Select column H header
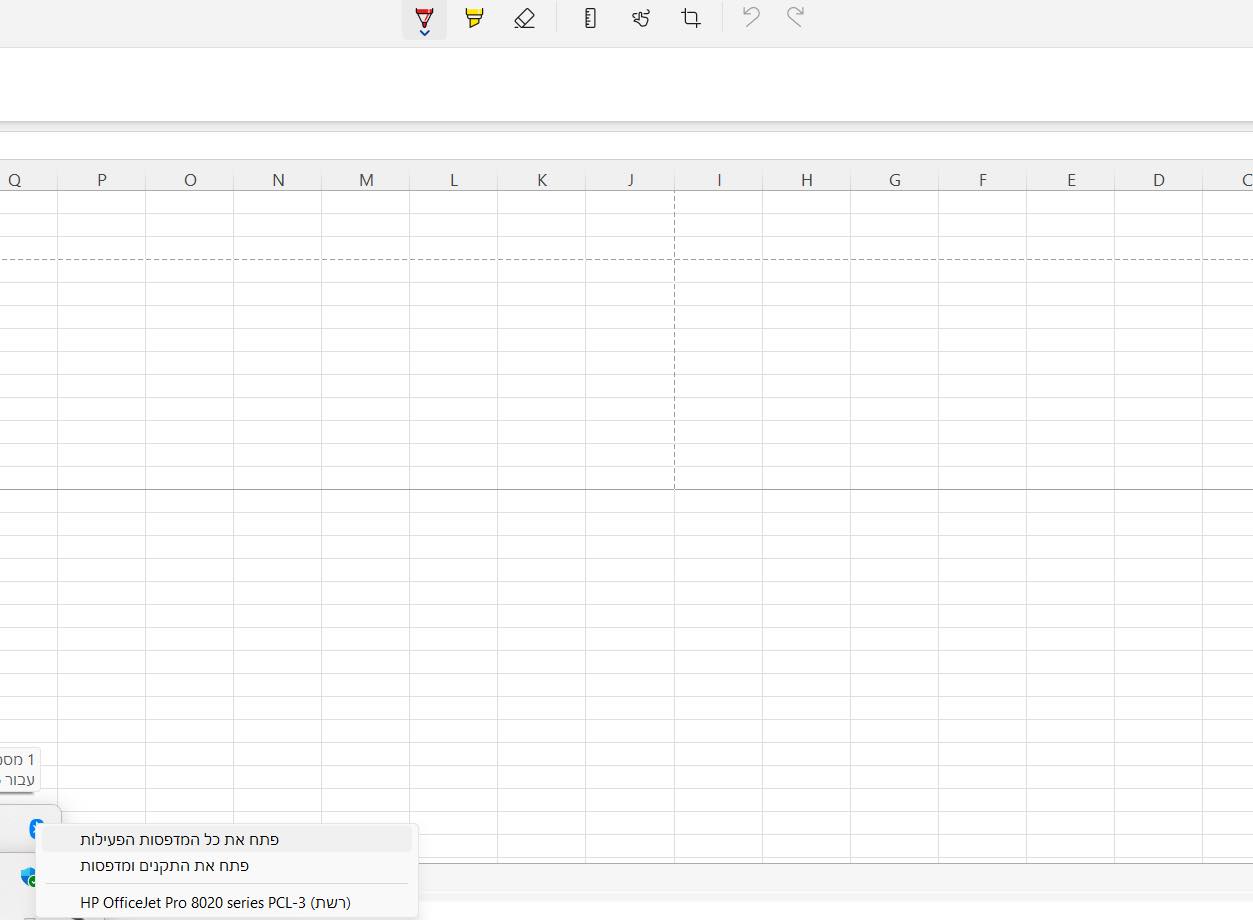The height and width of the screenshot is (920, 1253). click(807, 180)
